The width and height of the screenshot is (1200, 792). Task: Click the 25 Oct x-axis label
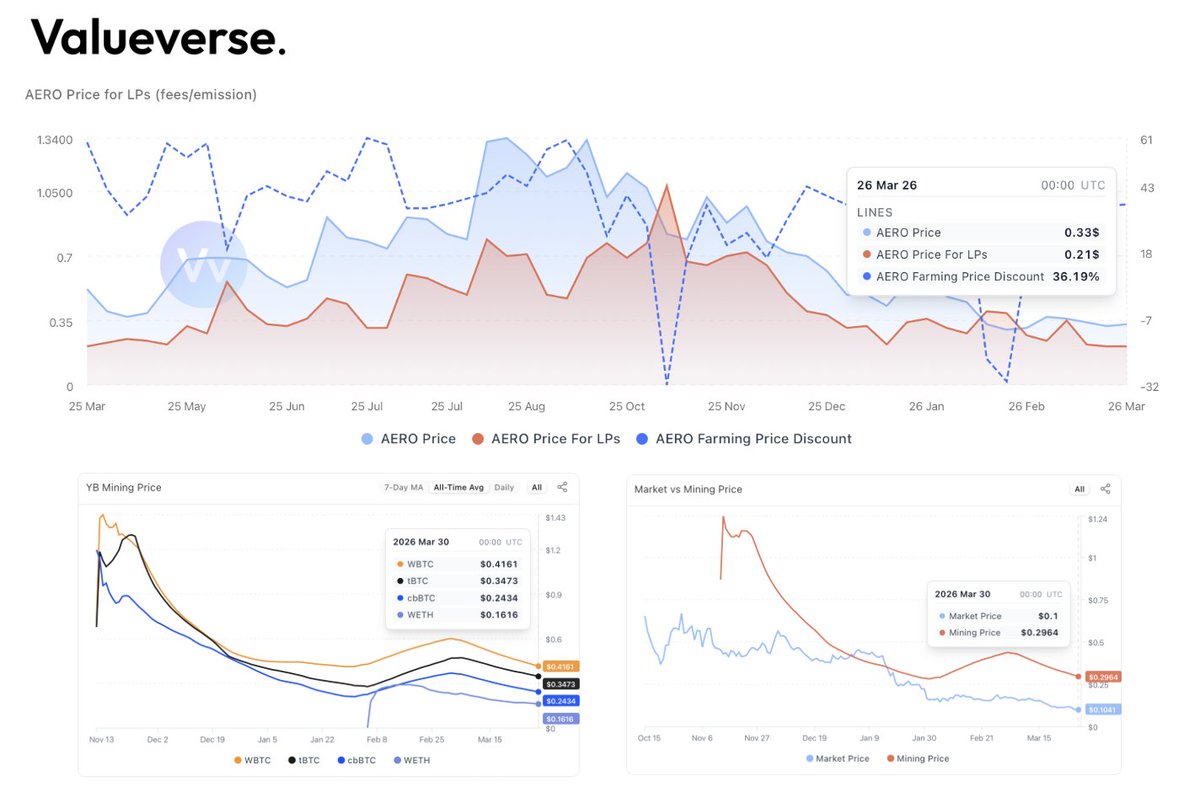coord(627,407)
